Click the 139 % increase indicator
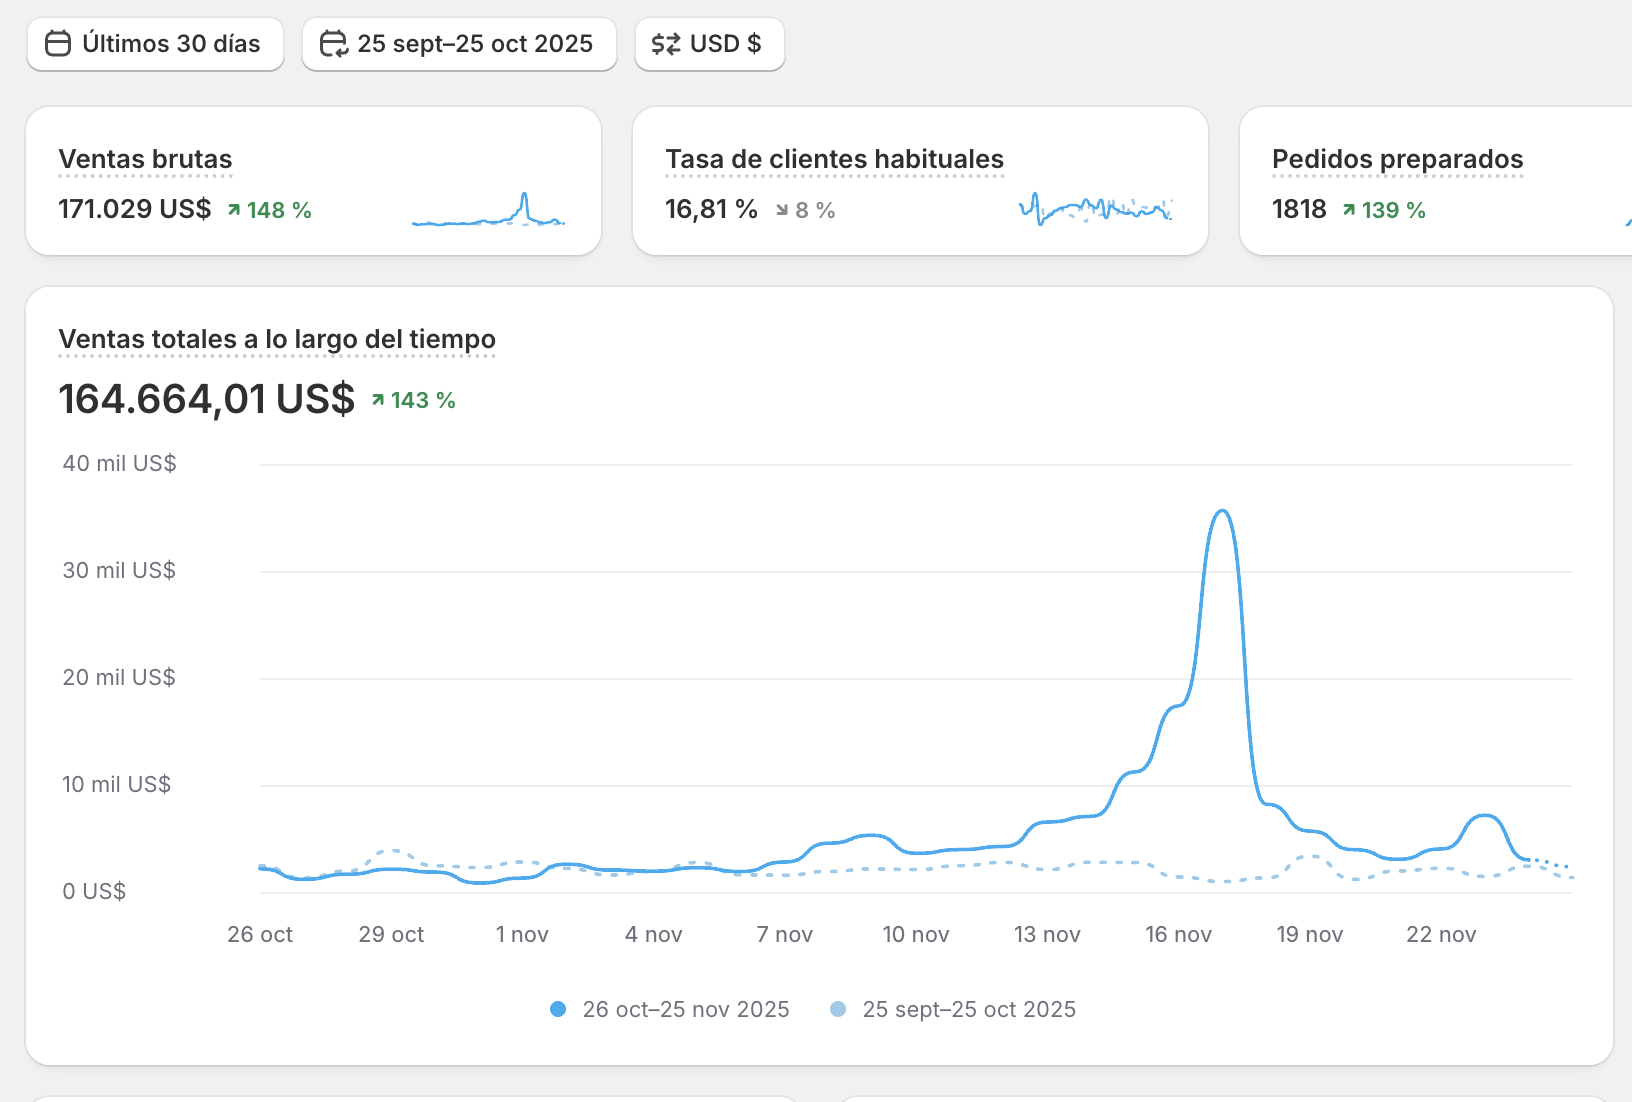The height and width of the screenshot is (1102, 1632). click(1383, 210)
